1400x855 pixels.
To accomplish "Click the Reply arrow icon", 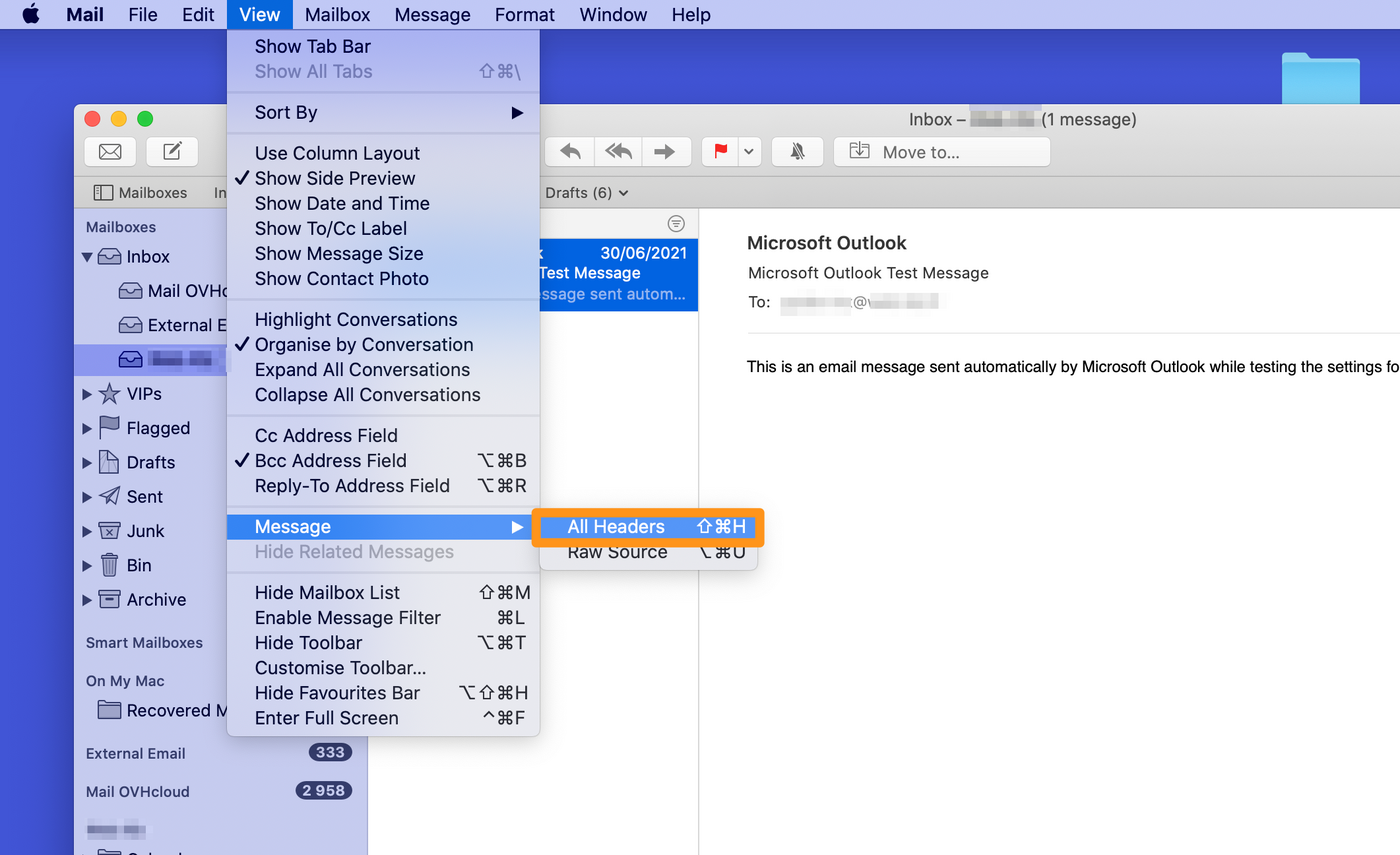I will coord(569,151).
